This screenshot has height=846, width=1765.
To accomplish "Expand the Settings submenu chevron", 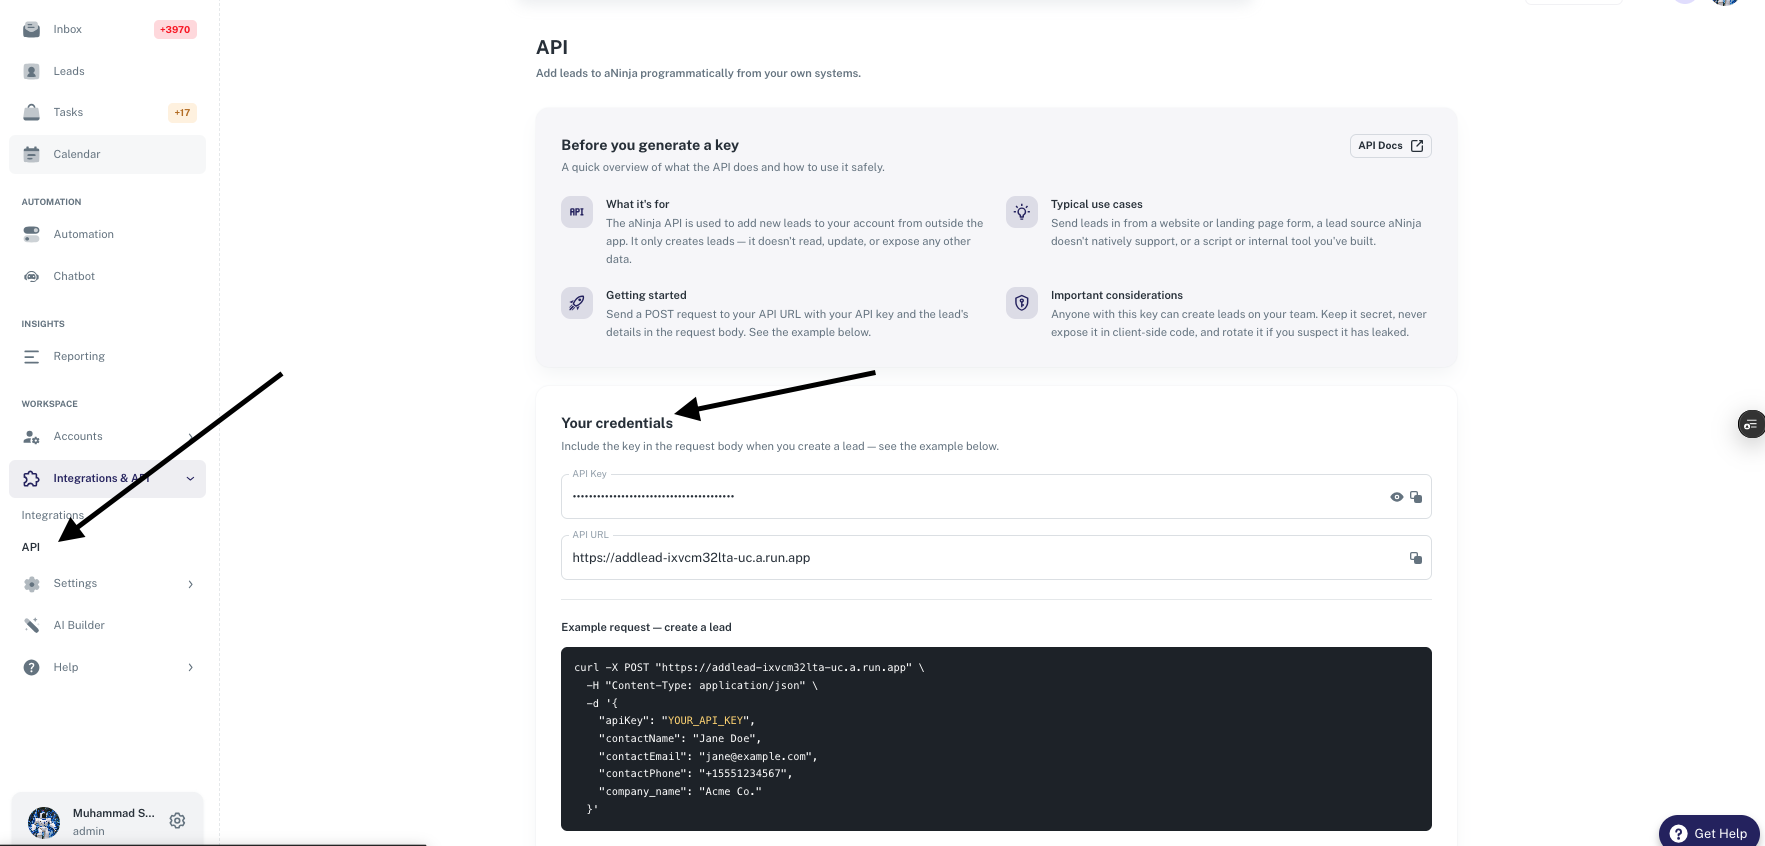I will coord(190,584).
